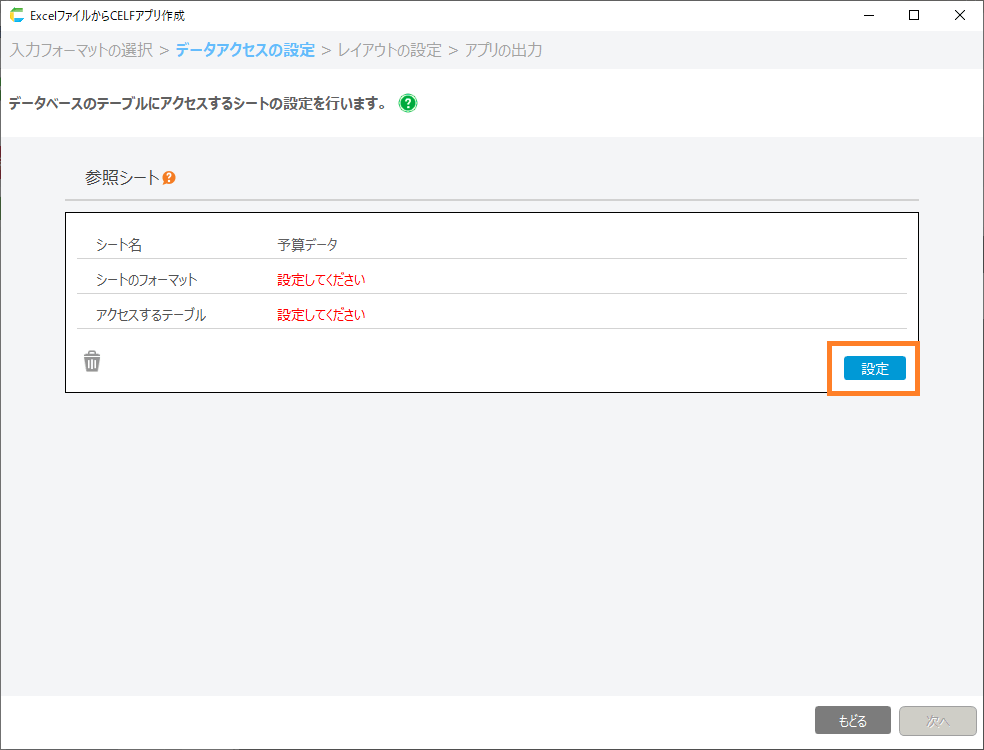Delete the sheet using the trash icon
Image resolution: width=984 pixels, height=750 pixels.
(x=92, y=362)
